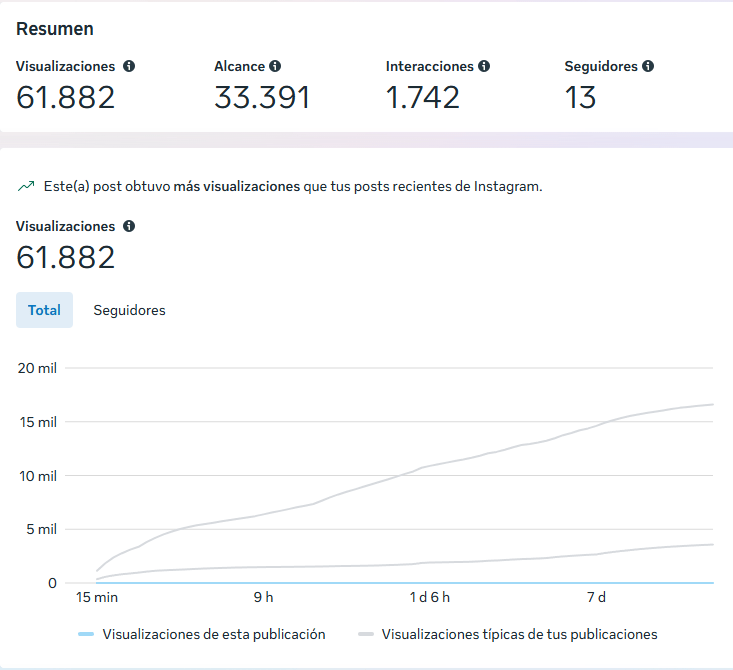The image size is (733, 670).
Task: Click the 1.742 Interacciones value
Action: [423, 98]
